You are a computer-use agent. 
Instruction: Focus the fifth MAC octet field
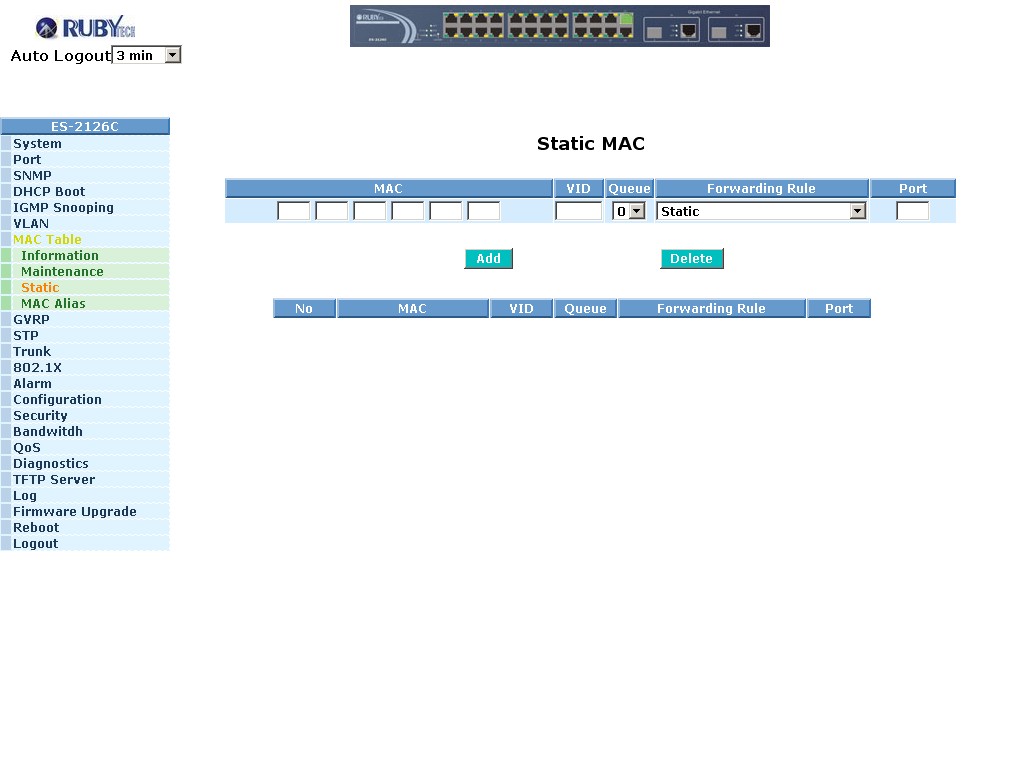(445, 211)
